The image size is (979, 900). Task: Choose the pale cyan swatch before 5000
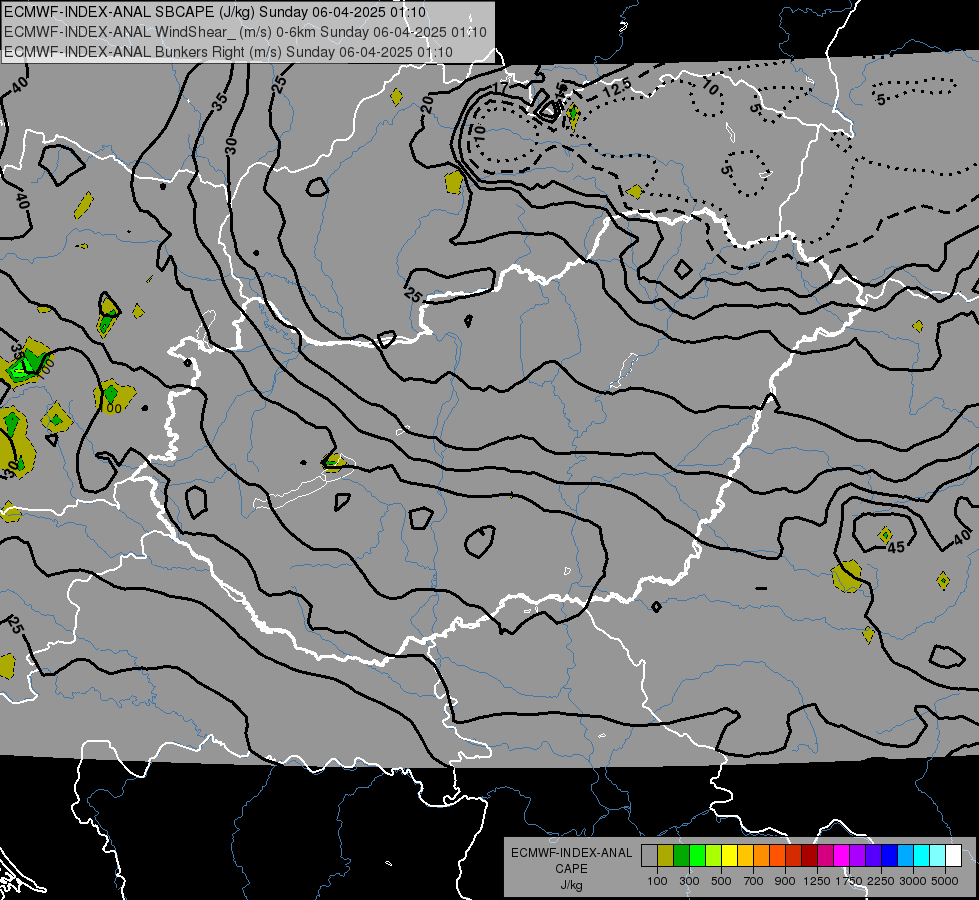(938, 856)
